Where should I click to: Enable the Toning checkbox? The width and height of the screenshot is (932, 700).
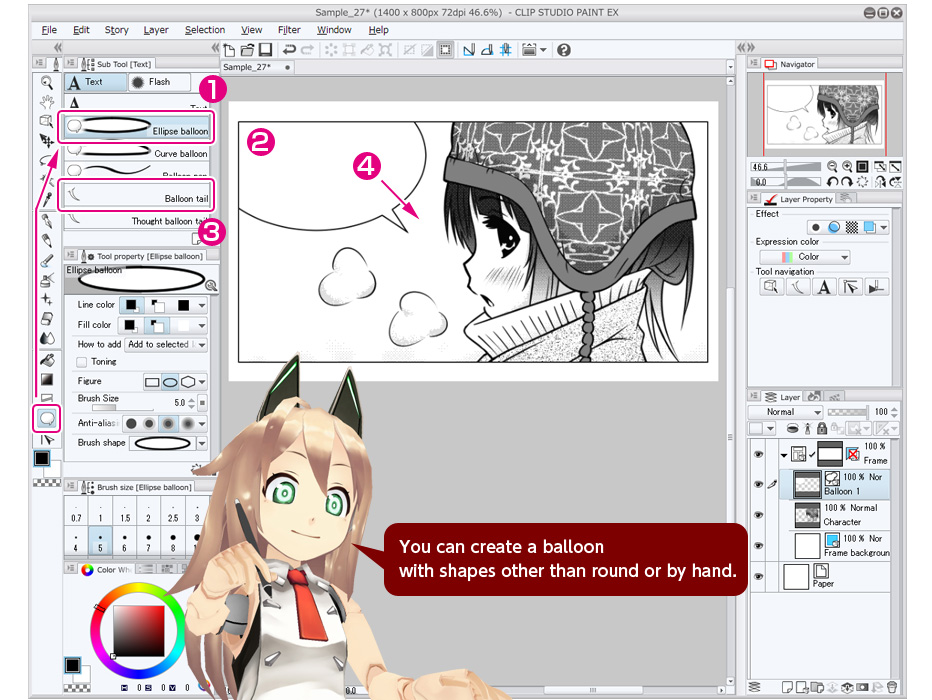pos(82,362)
